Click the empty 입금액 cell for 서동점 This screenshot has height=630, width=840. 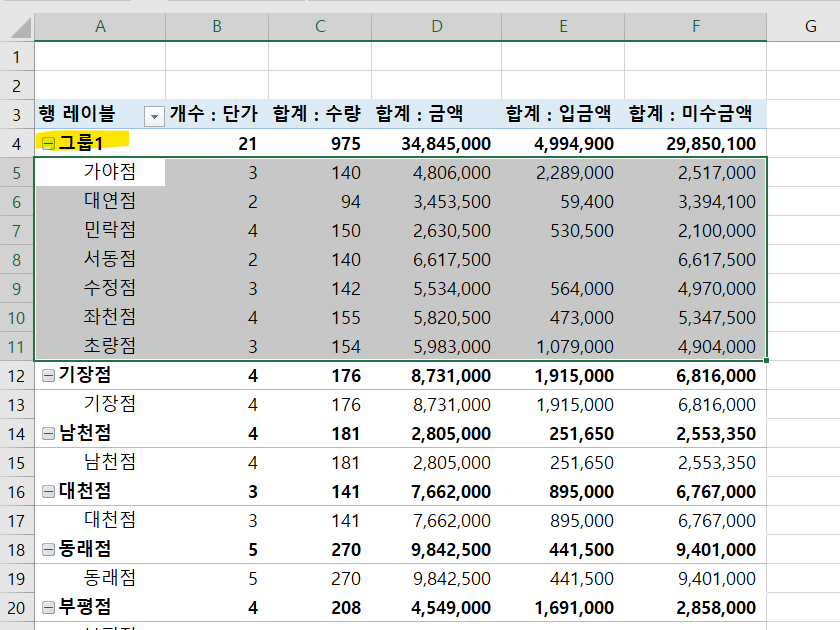point(563,259)
